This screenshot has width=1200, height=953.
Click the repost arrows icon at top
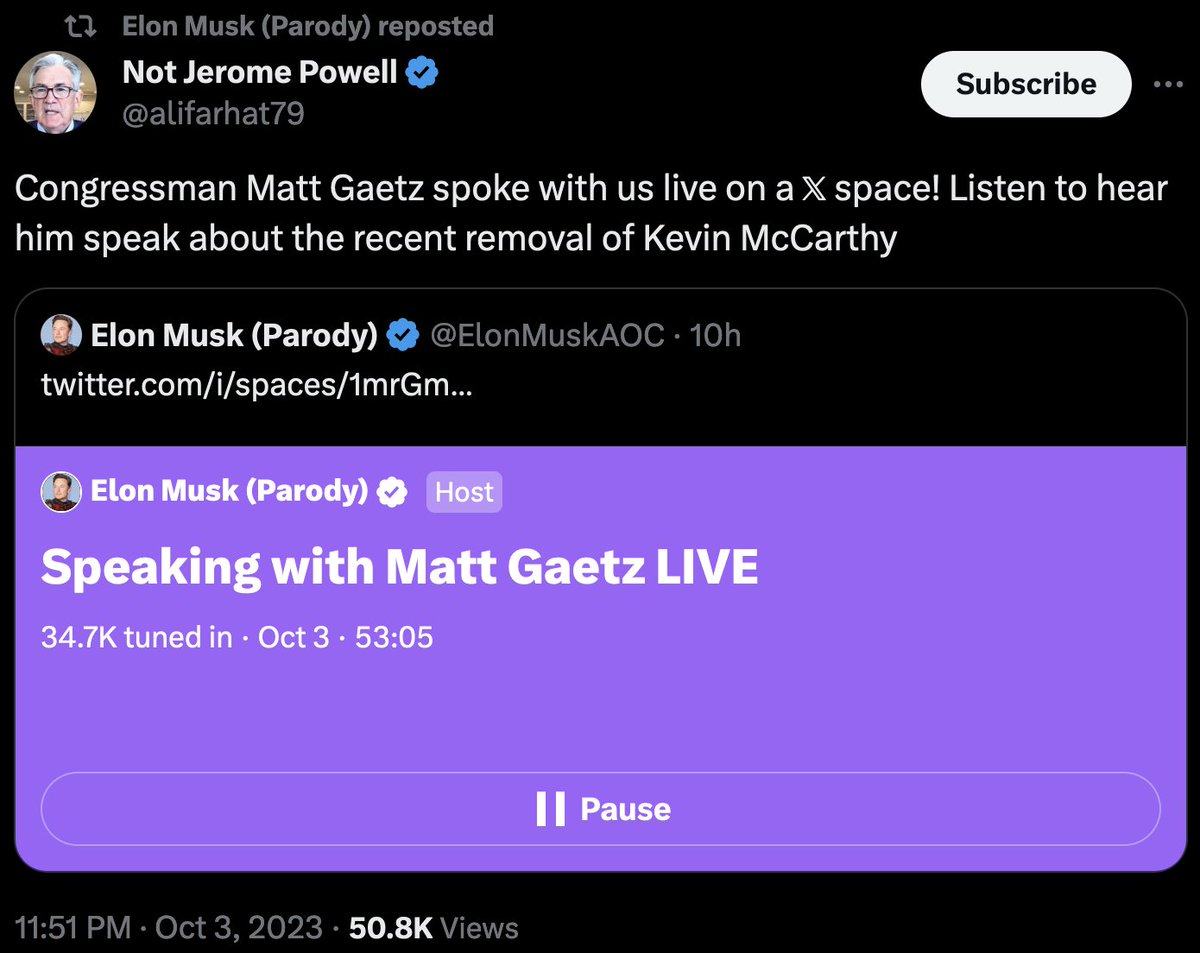pyautogui.click(x=89, y=27)
